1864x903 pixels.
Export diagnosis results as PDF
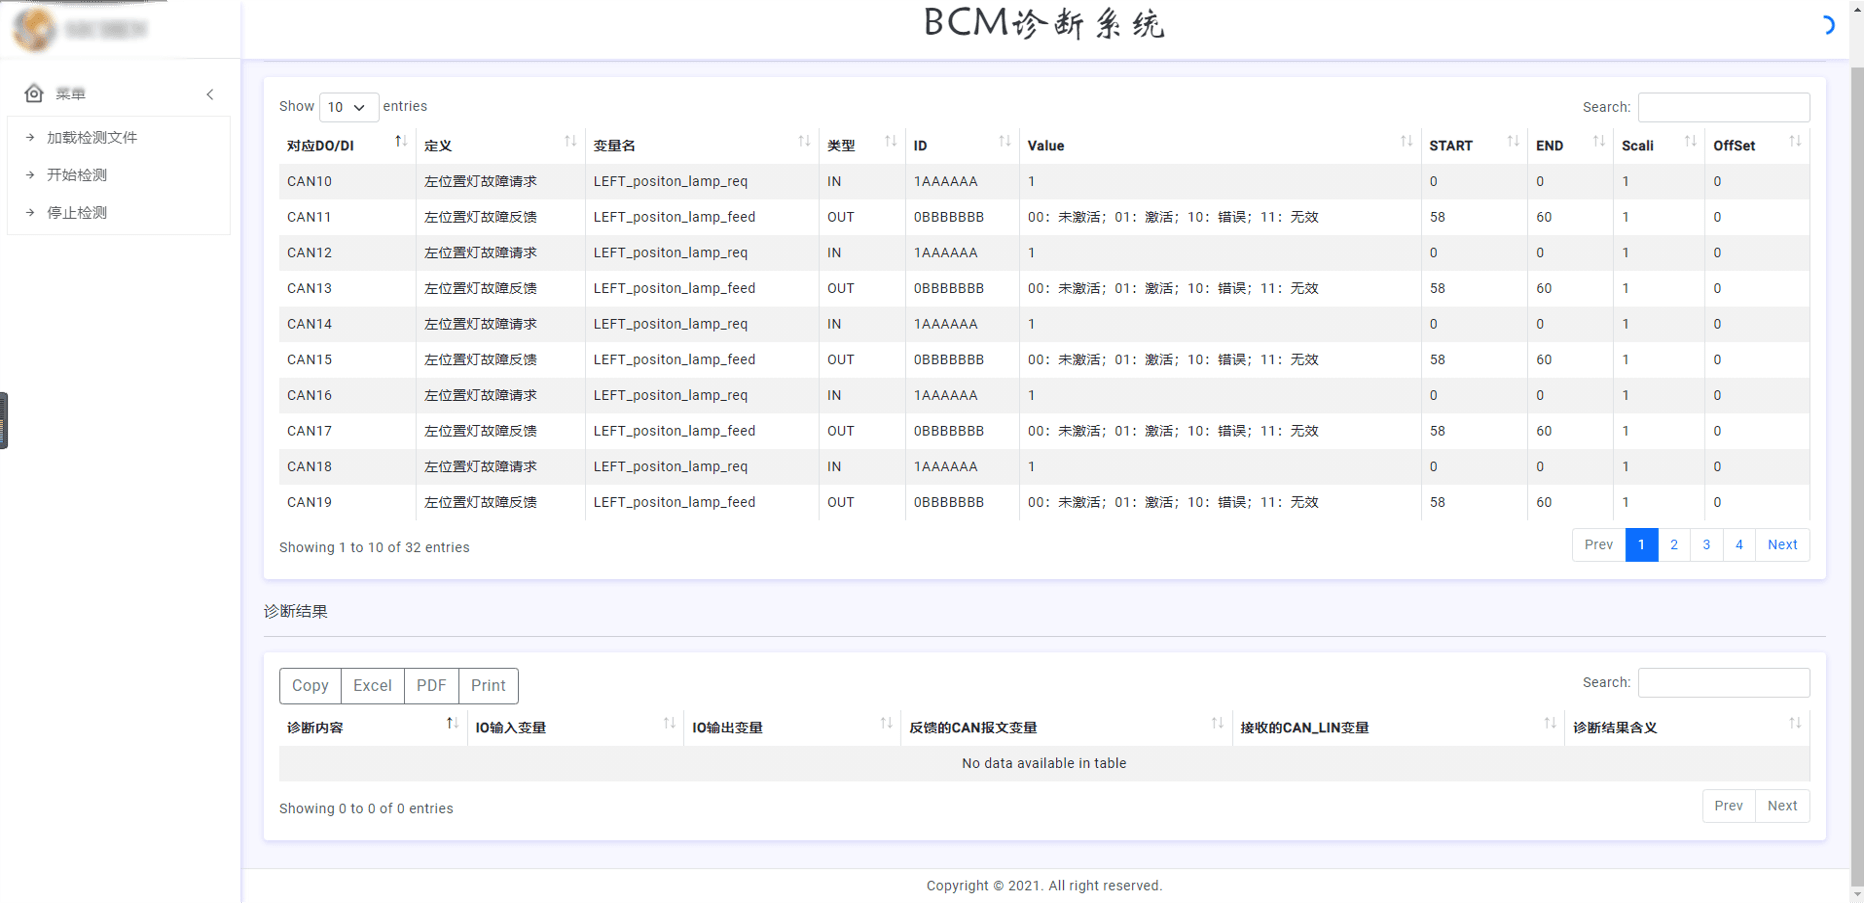[x=431, y=685]
